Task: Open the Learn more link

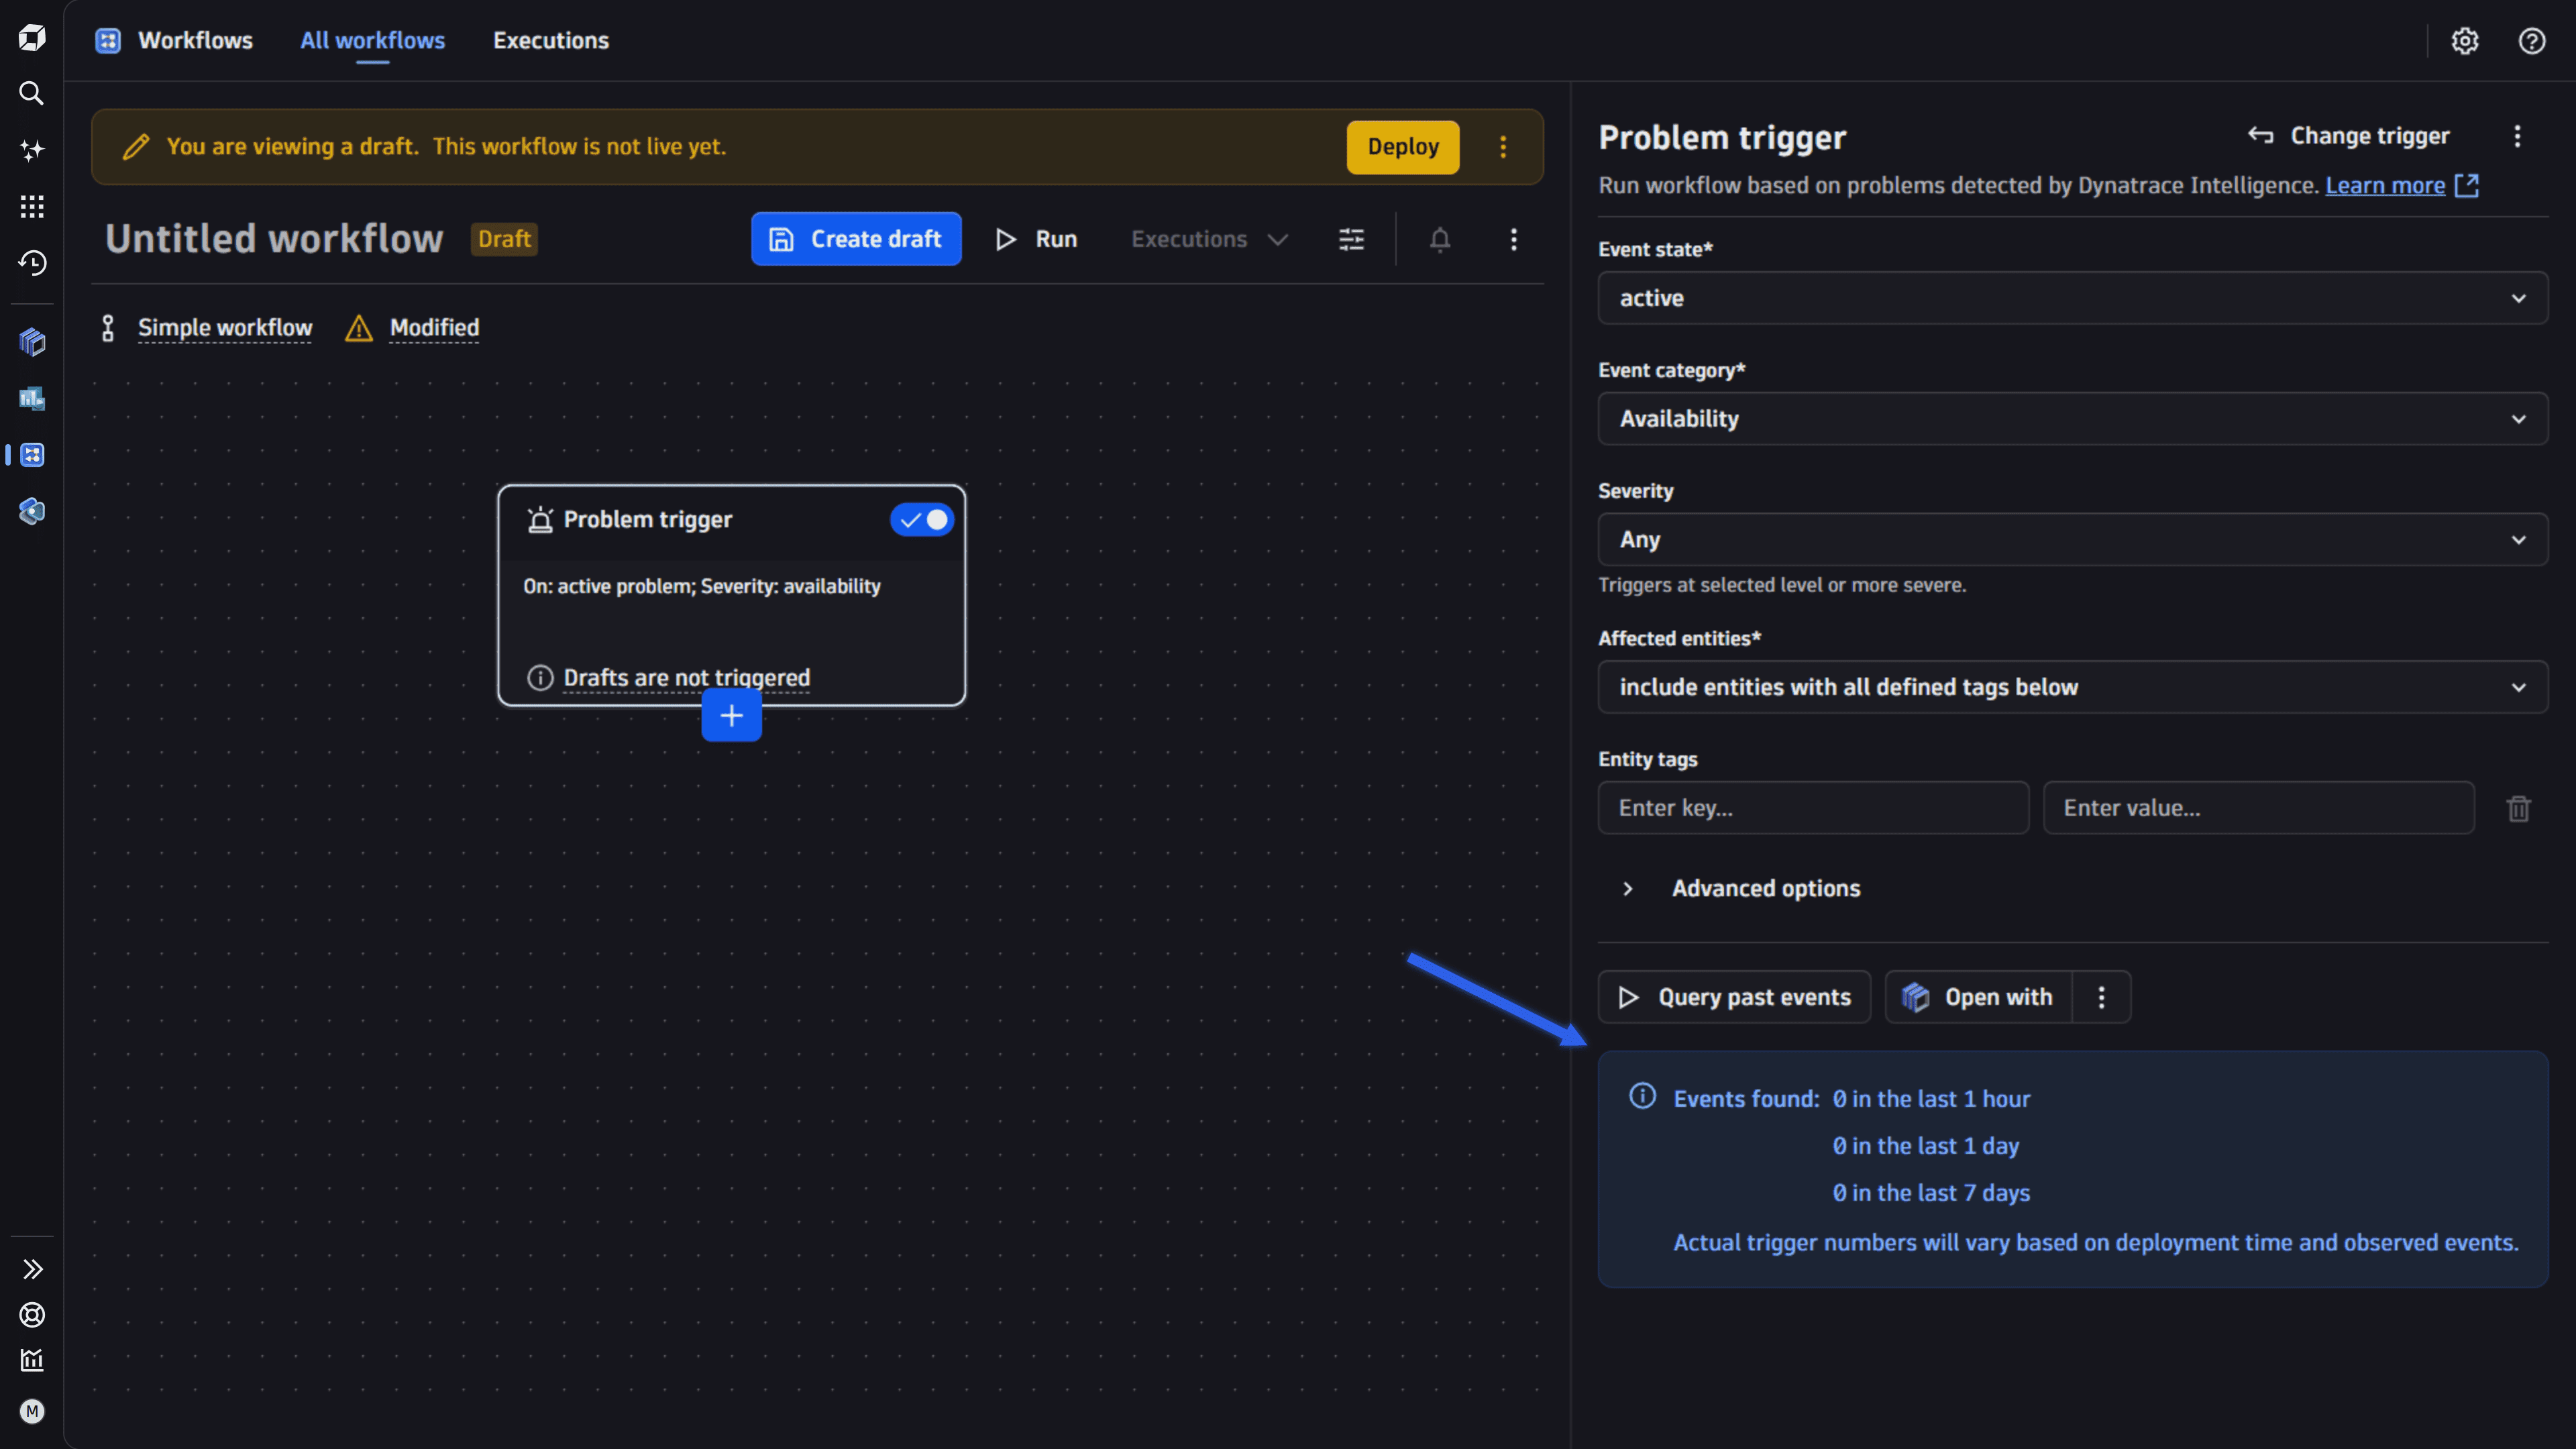Action: click(x=2402, y=186)
